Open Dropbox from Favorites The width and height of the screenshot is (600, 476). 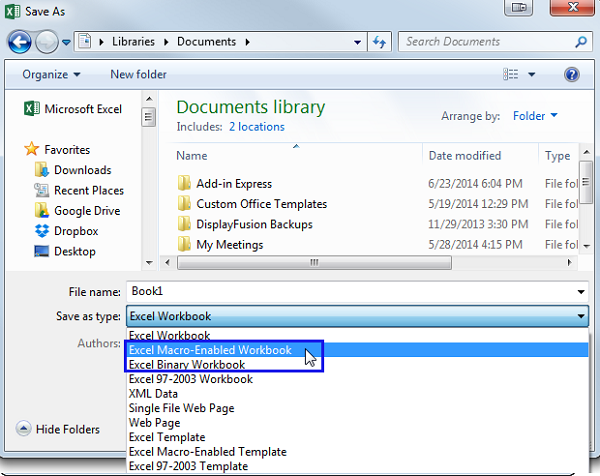tap(75, 231)
